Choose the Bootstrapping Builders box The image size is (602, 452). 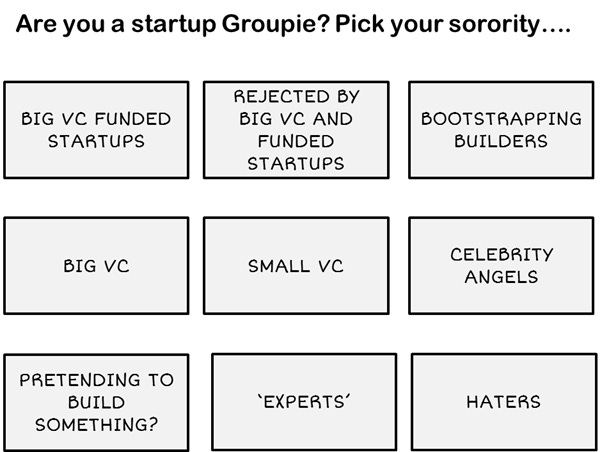501,130
